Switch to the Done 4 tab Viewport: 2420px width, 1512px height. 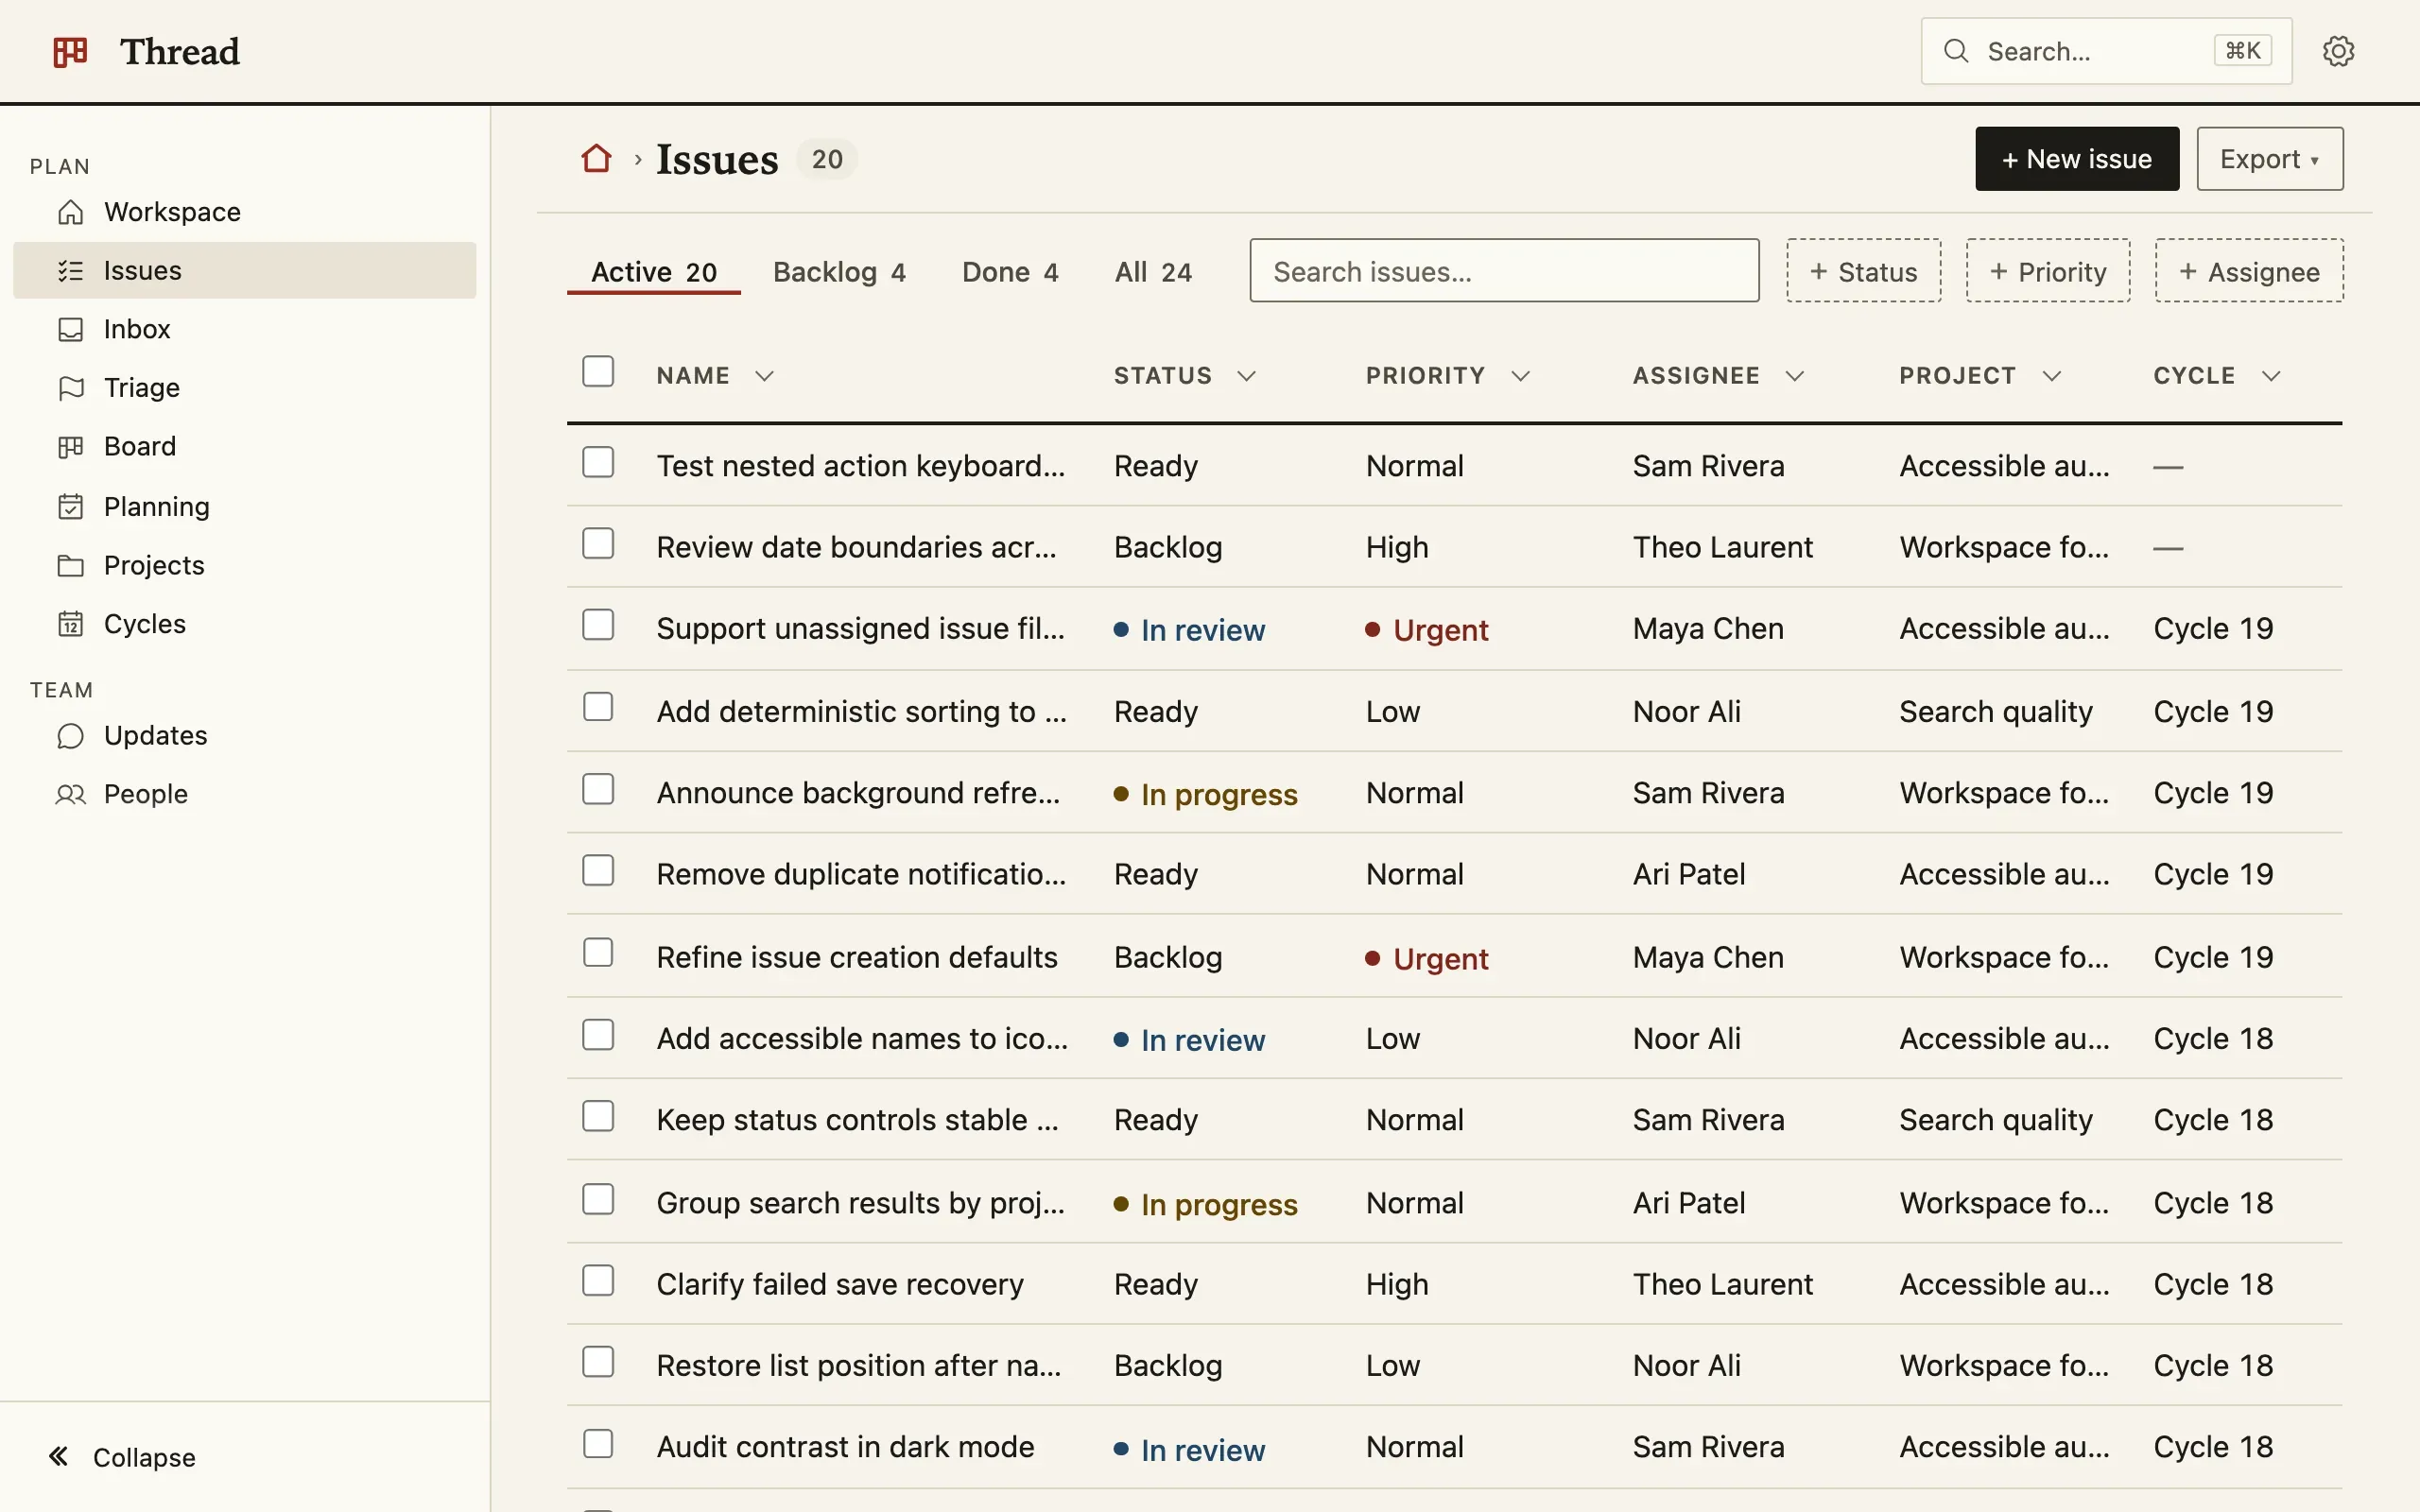1010,272
